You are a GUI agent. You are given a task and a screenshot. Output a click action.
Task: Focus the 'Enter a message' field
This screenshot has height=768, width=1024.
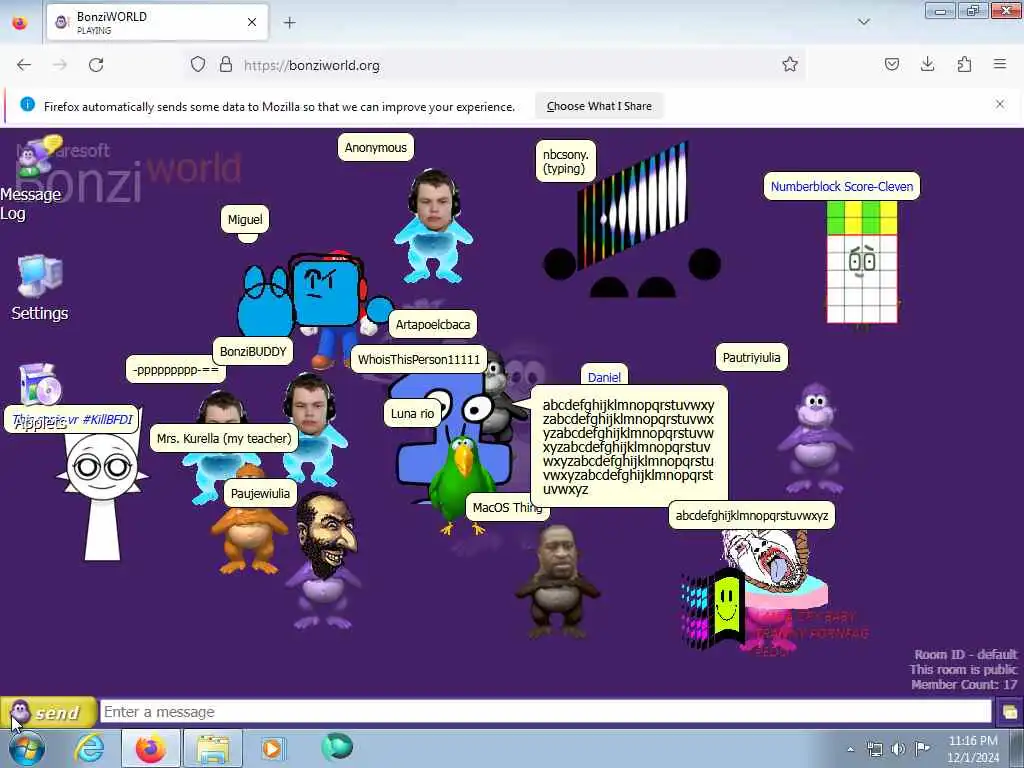tap(545, 712)
